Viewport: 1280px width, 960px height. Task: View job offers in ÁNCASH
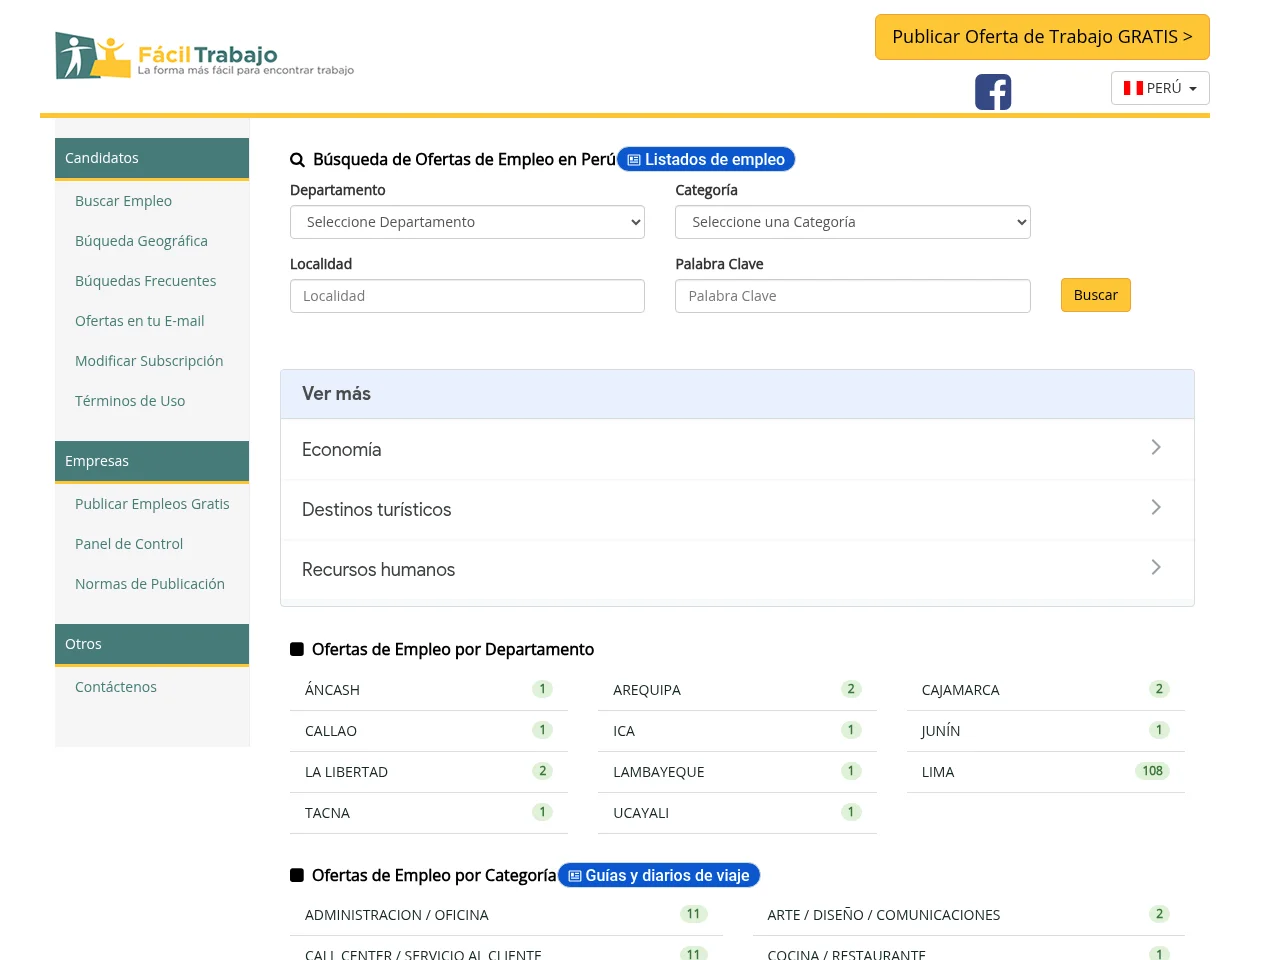coord(429,690)
